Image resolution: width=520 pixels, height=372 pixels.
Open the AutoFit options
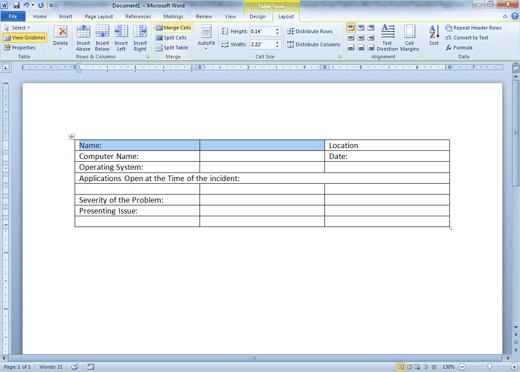[206, 38]
